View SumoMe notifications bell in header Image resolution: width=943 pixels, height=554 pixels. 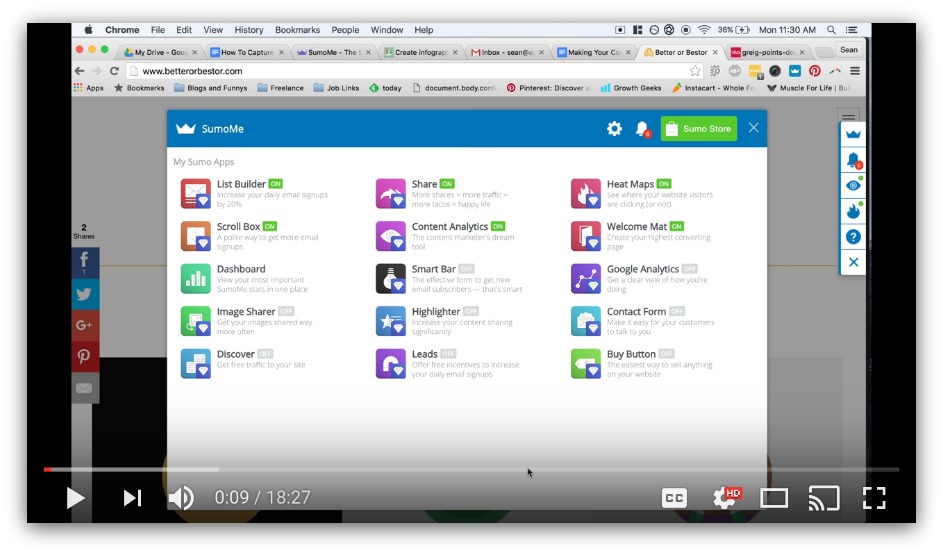pos(642,129)
